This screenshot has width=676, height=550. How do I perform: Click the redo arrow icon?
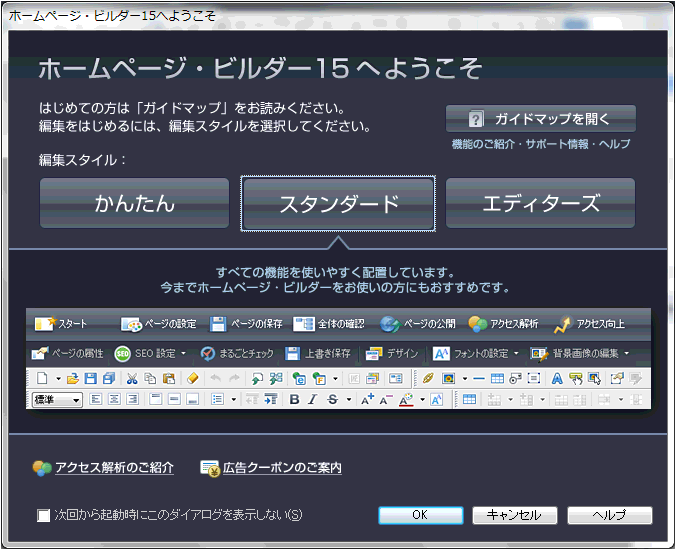coord(234,378)
